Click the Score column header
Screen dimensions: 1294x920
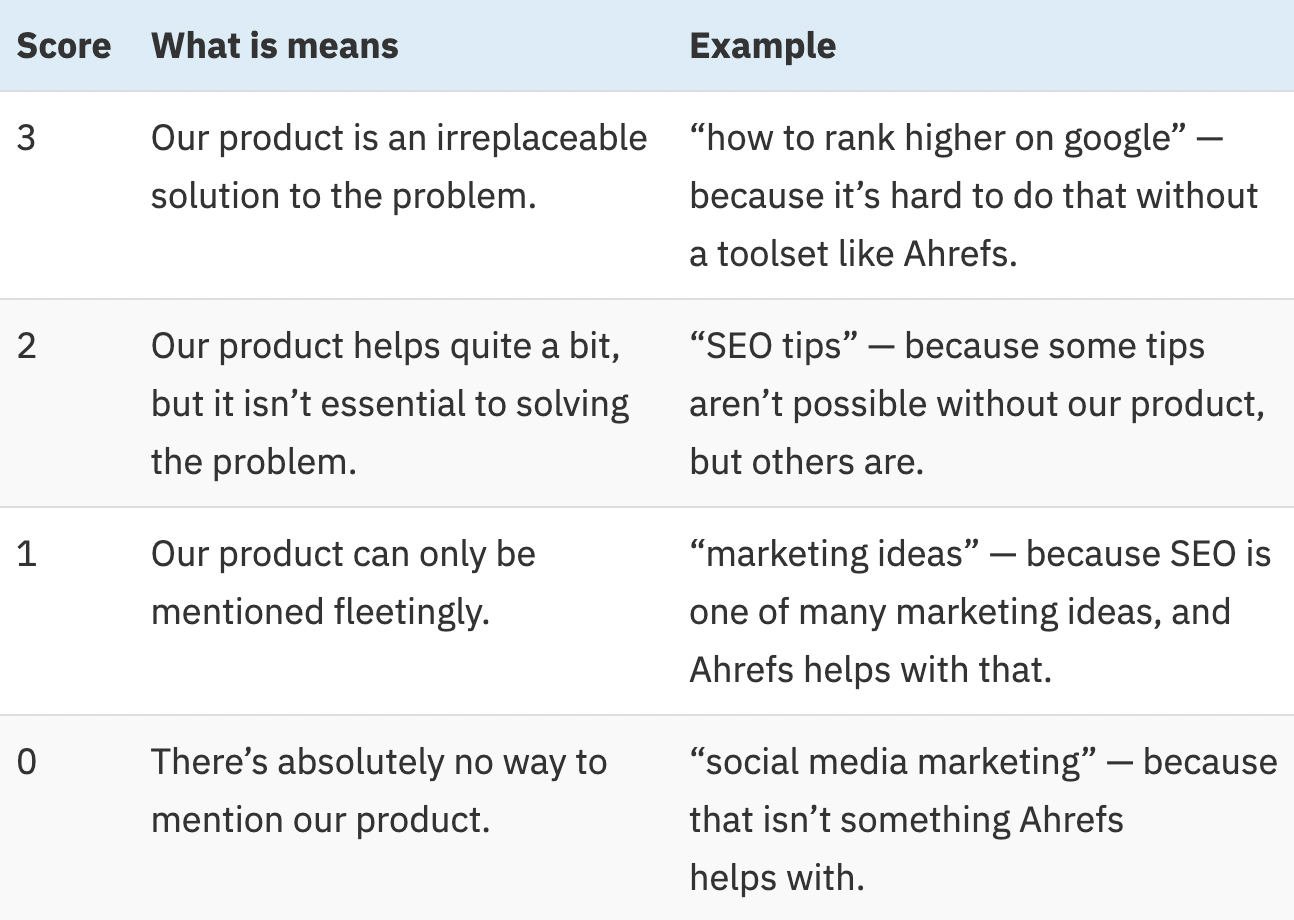tap(64, 46)
